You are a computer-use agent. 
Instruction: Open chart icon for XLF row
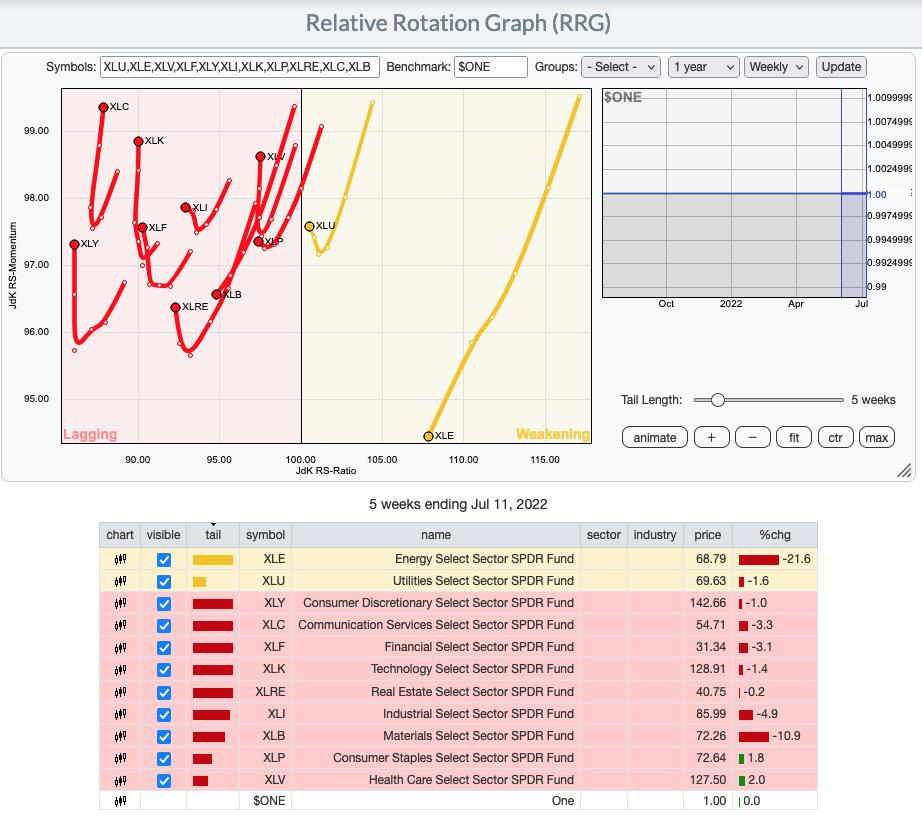click(120, 648)
